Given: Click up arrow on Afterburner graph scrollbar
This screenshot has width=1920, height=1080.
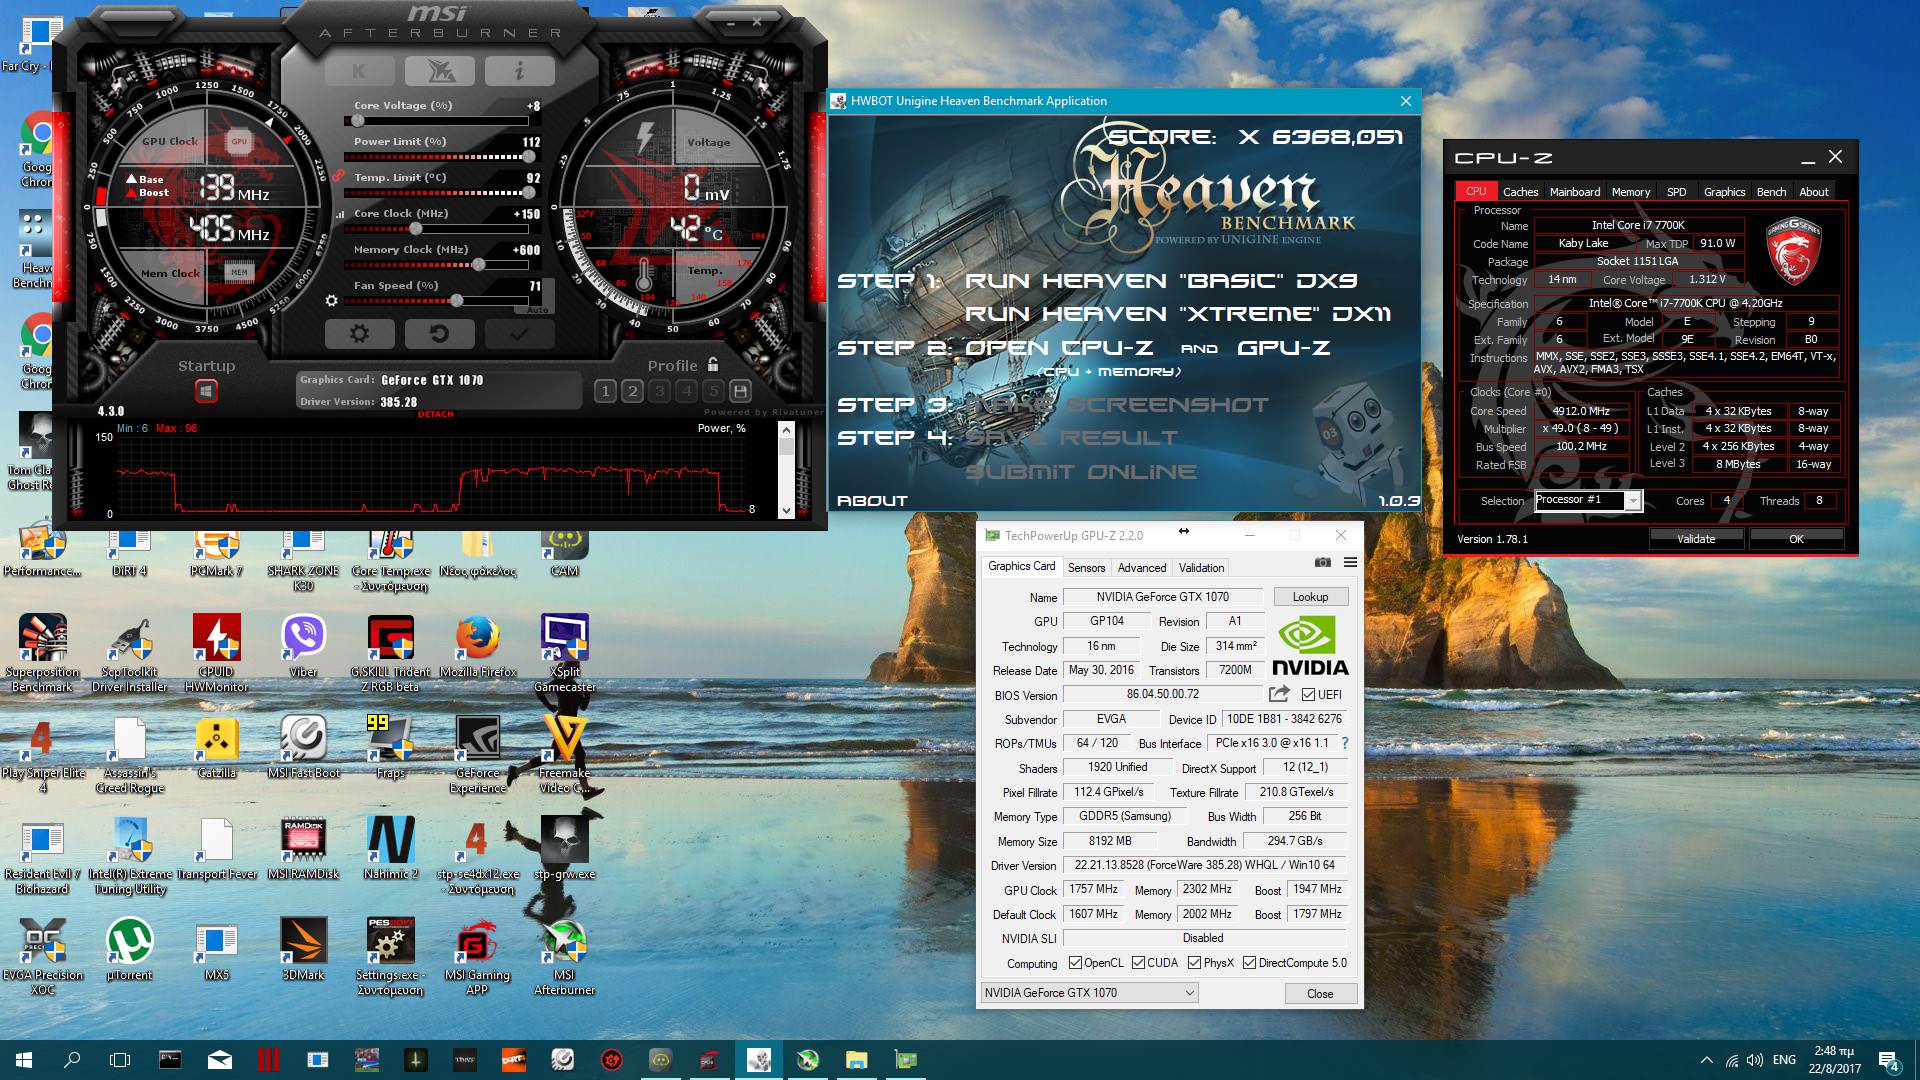Looking at the screenshot, I should 786,430.
